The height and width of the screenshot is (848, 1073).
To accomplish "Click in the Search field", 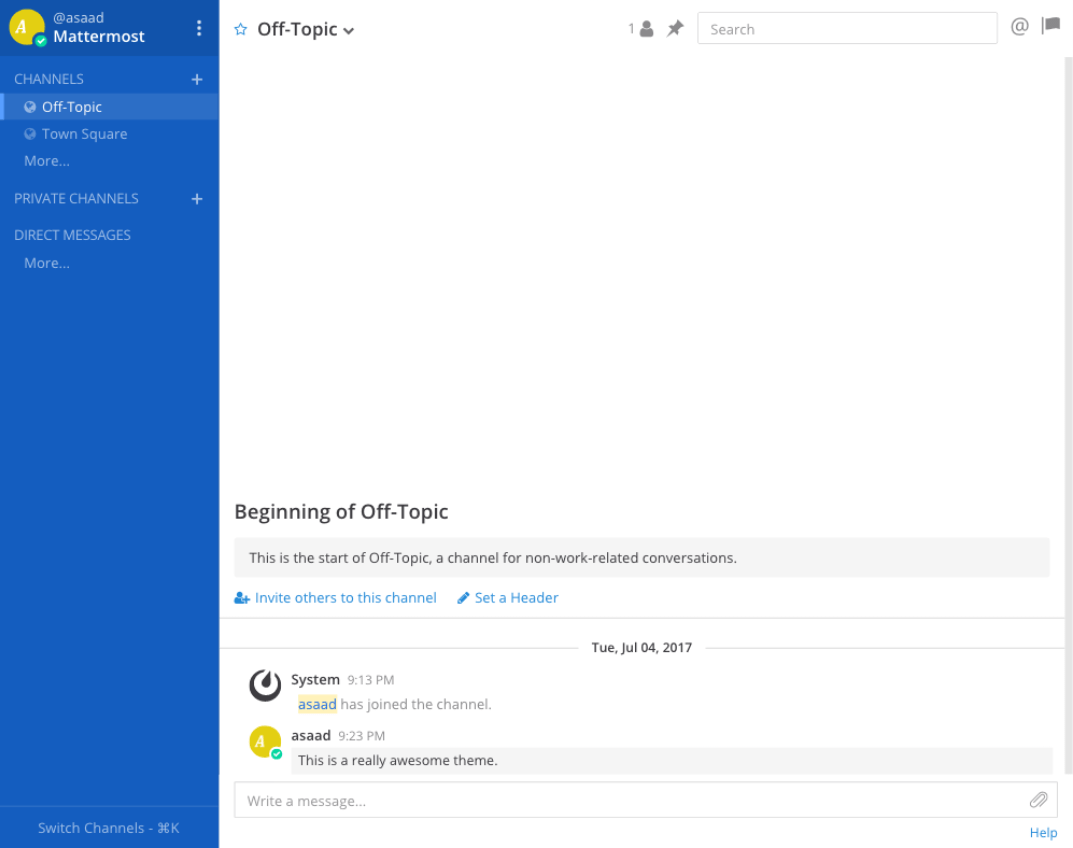I will [846, 29].
